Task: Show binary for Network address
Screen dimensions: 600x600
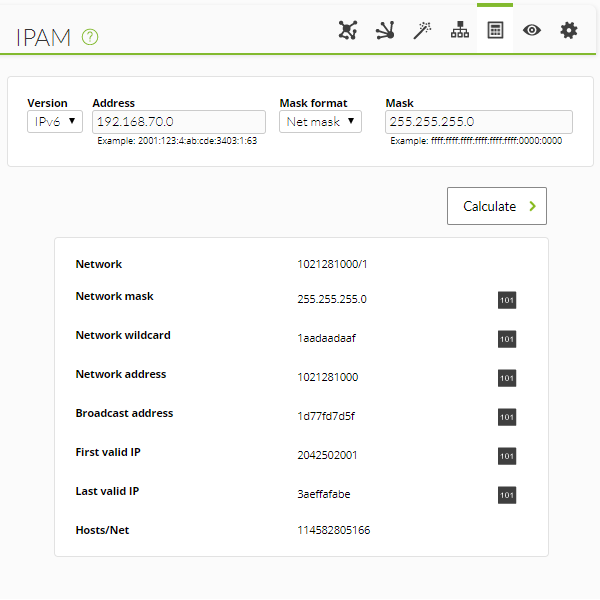Action: pyautogui.click(x=507, y=378)
